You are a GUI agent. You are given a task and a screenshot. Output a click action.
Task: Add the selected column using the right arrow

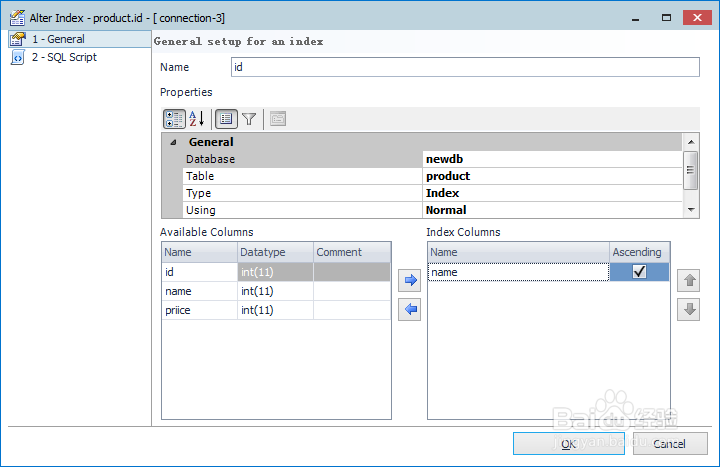(409, 281)
